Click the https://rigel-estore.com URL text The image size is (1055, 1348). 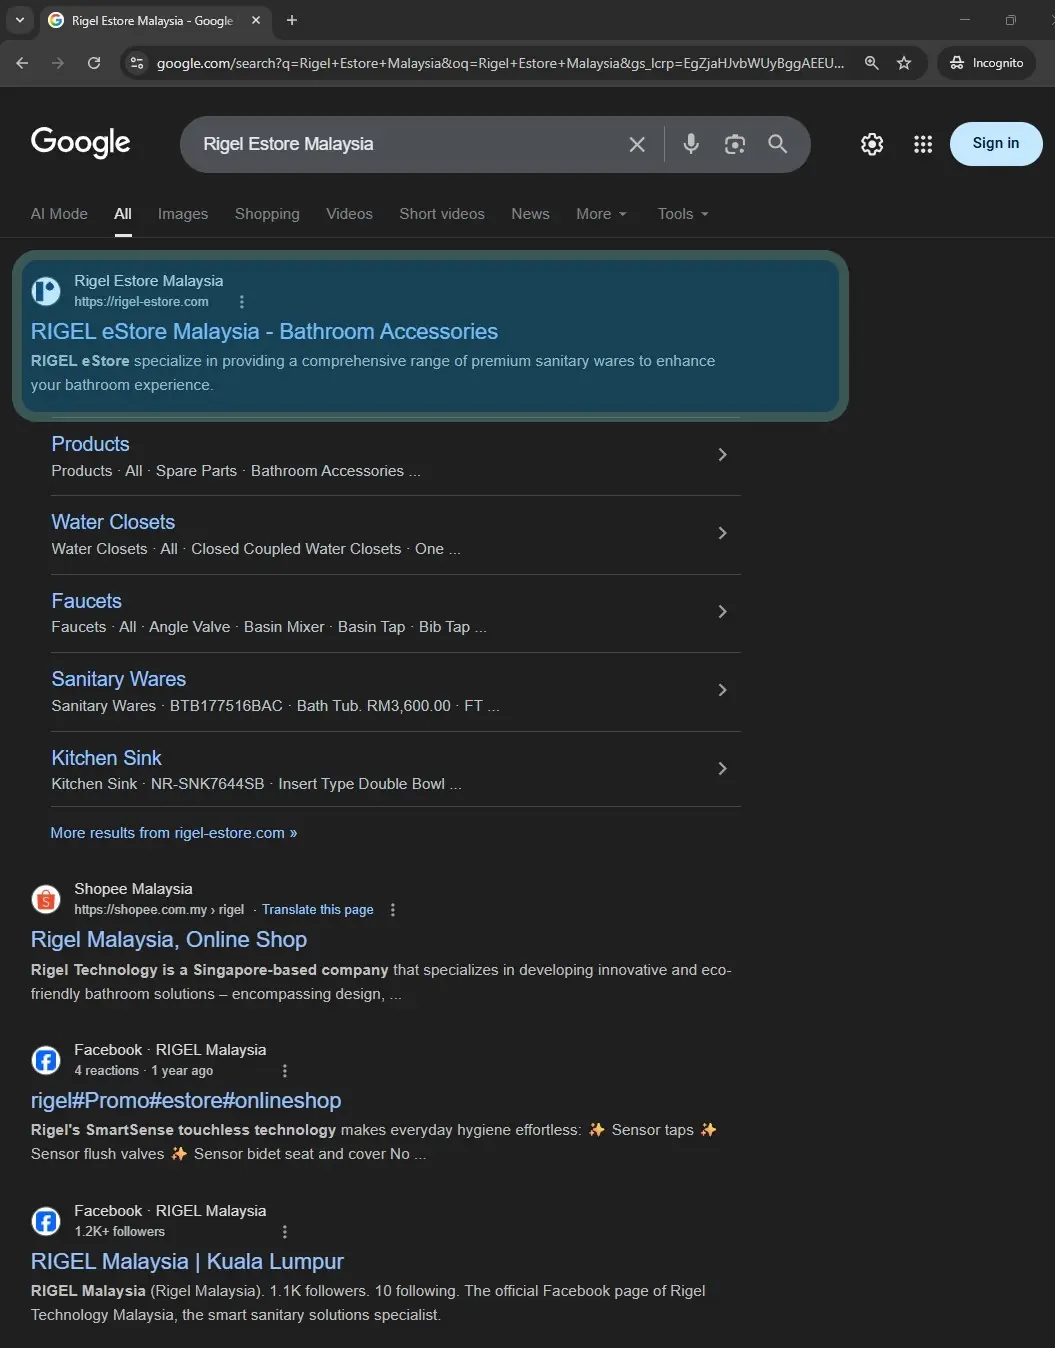pyautogui.click(x=141, y=302)
